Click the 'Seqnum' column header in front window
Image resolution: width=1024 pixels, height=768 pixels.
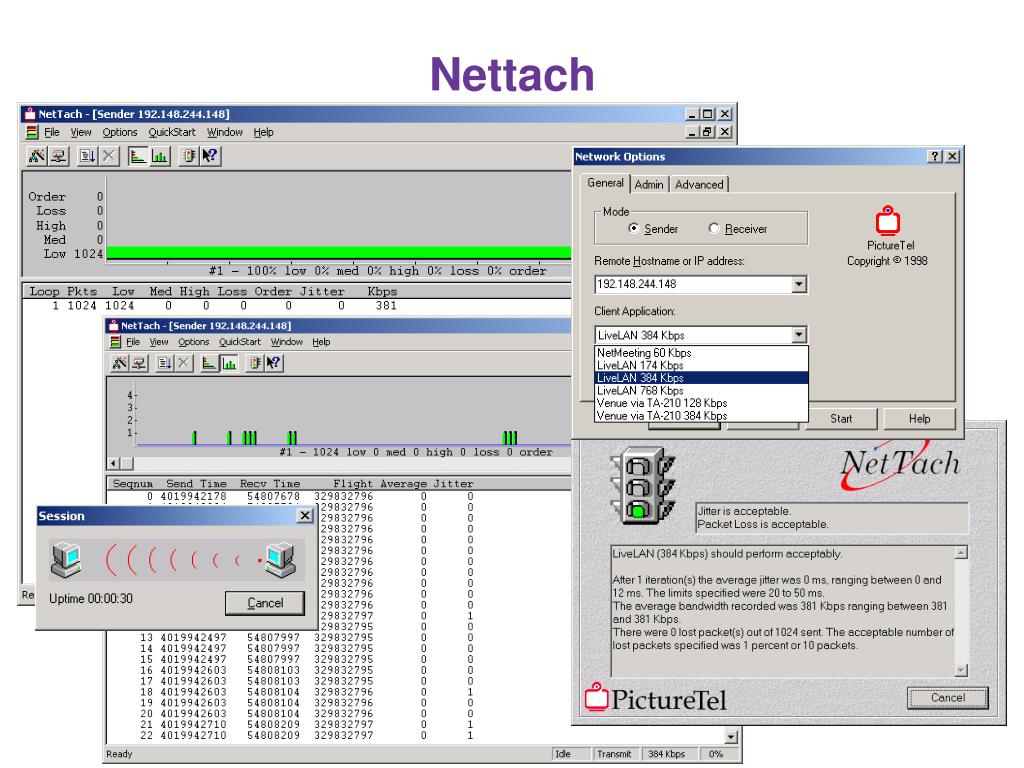(133, 484)
